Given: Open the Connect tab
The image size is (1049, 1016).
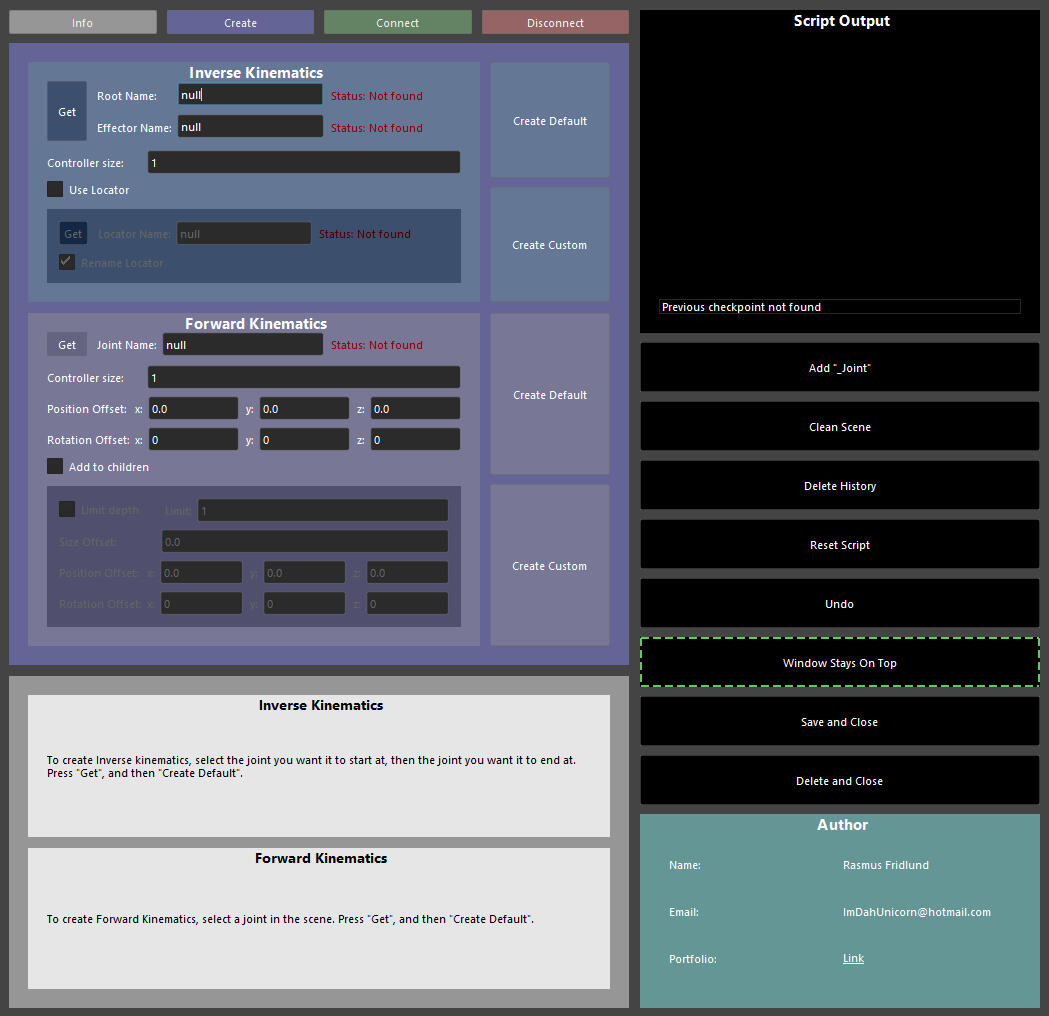Looking at the screenshot, I should pos(397,22).
